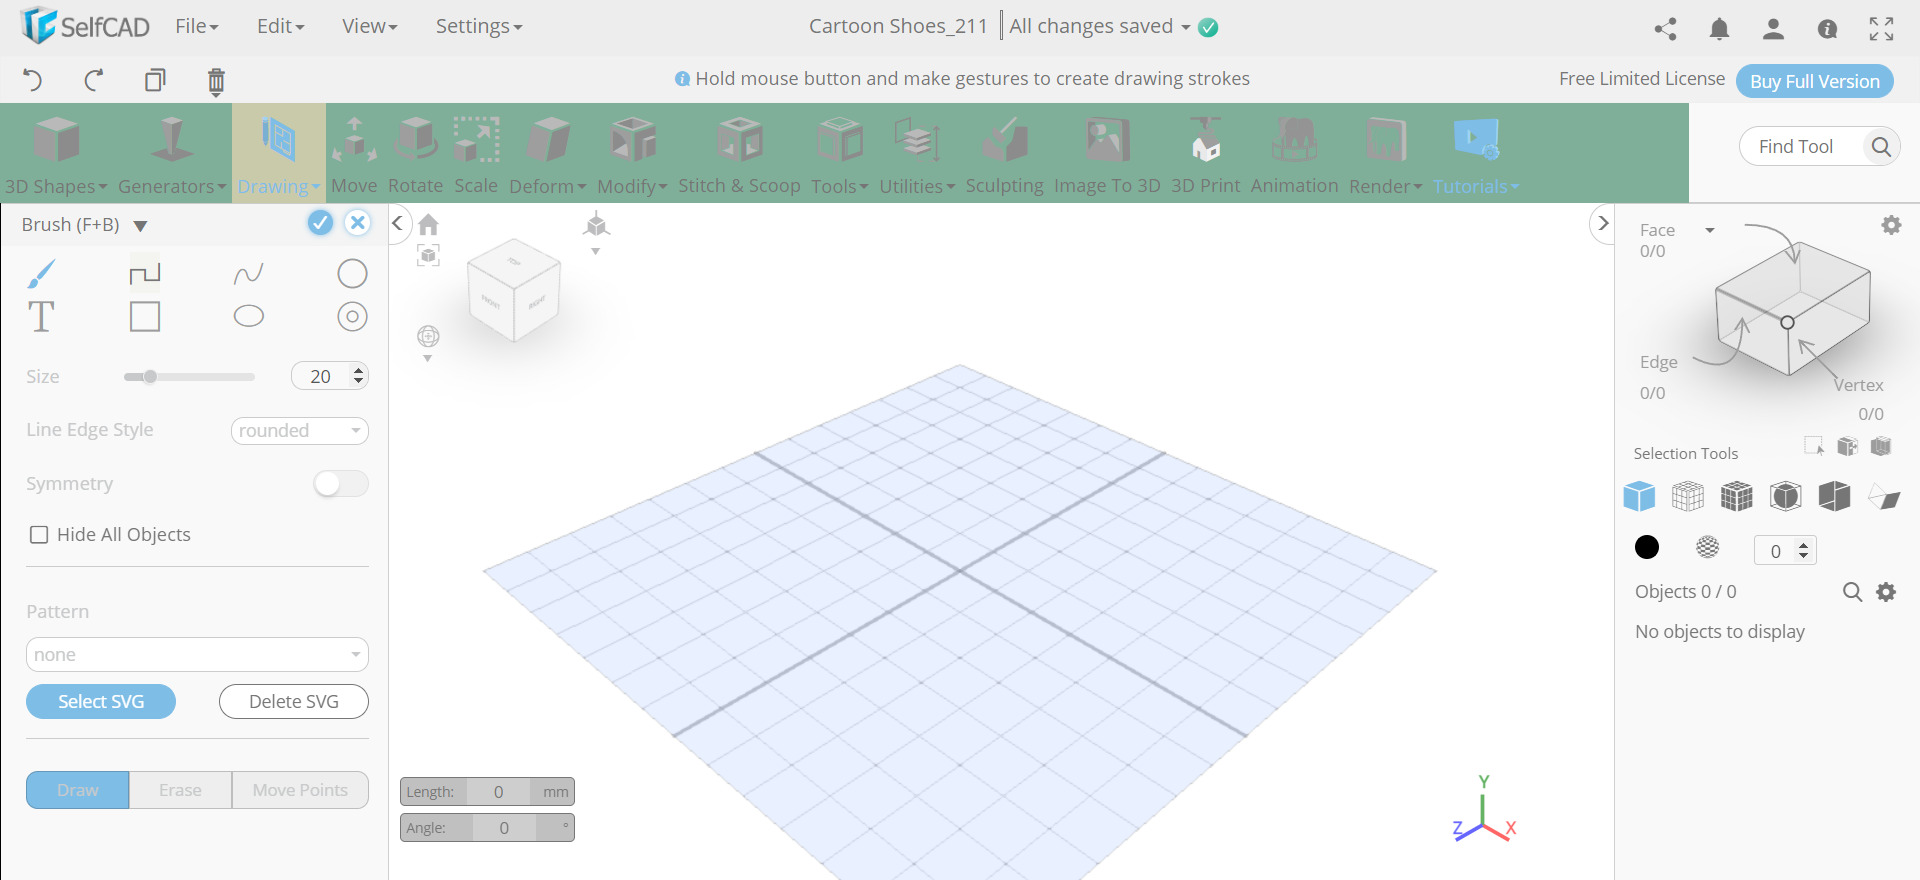Select the Polyline drawing tool
Image resolution: width=1920 pixels, height=880 pixels.
pos(145,273)
